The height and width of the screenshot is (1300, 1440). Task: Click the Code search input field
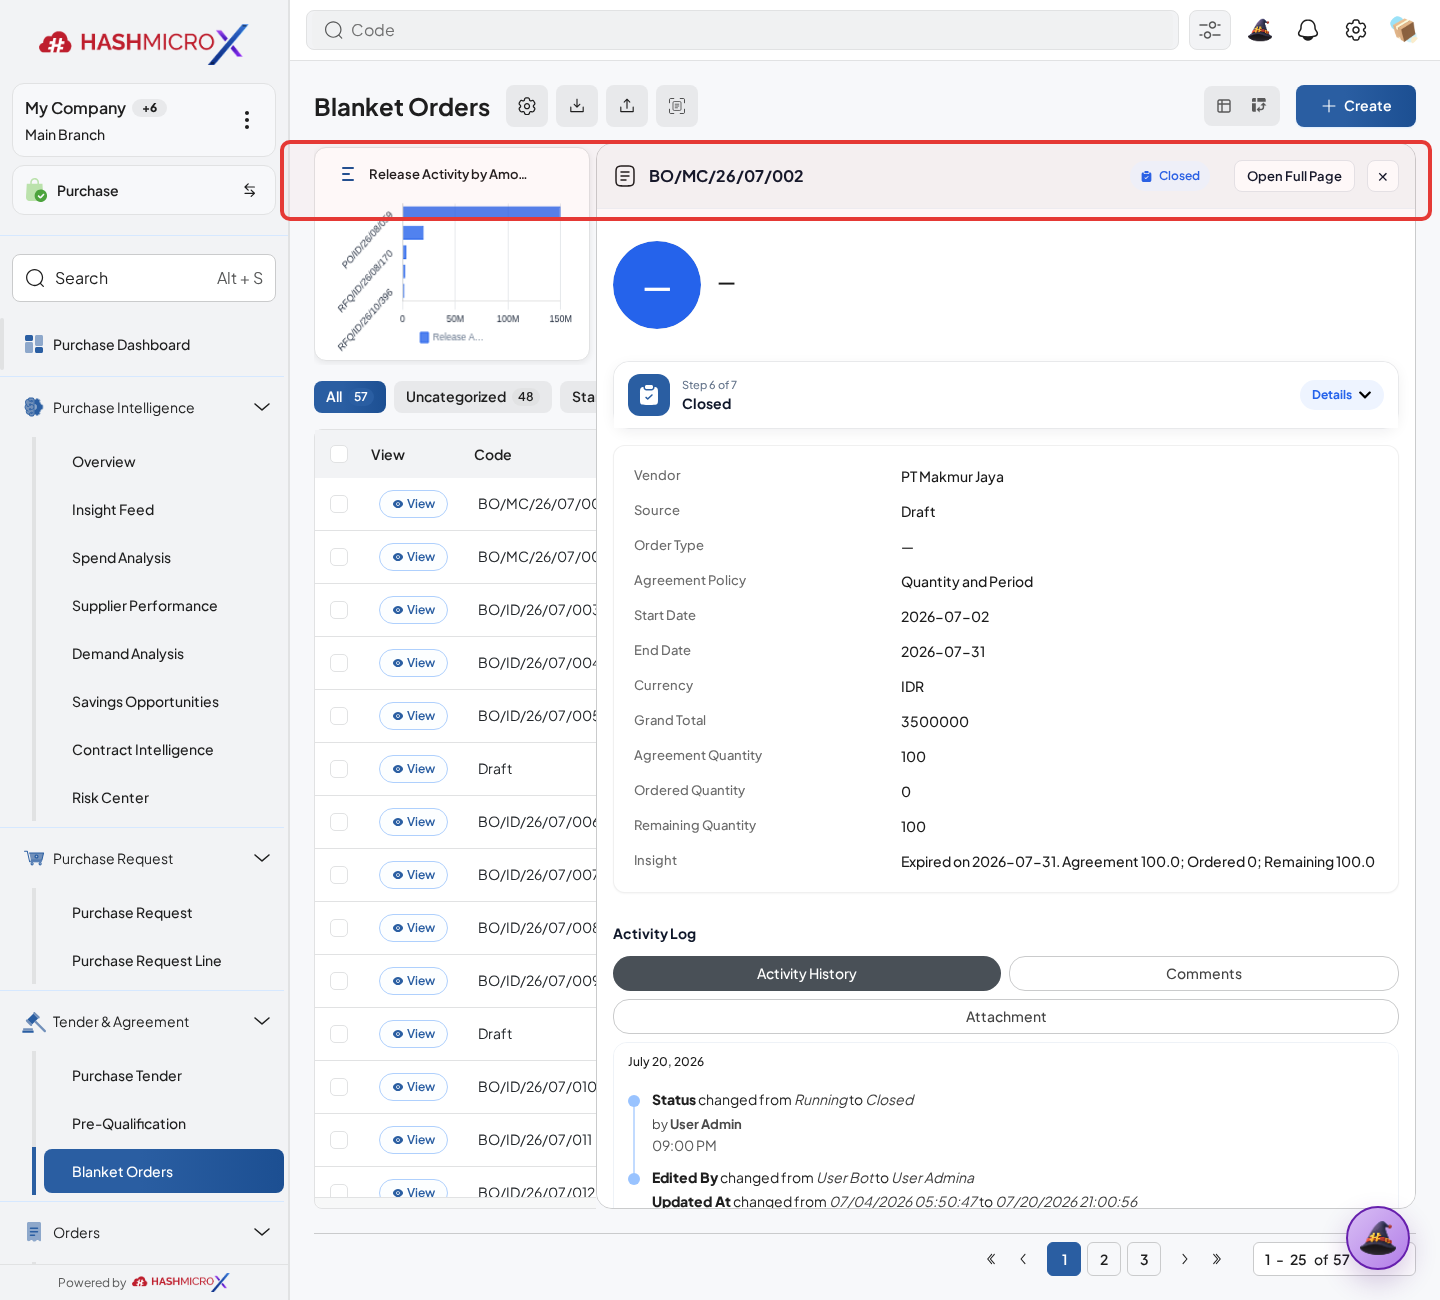tap(742, 30)
